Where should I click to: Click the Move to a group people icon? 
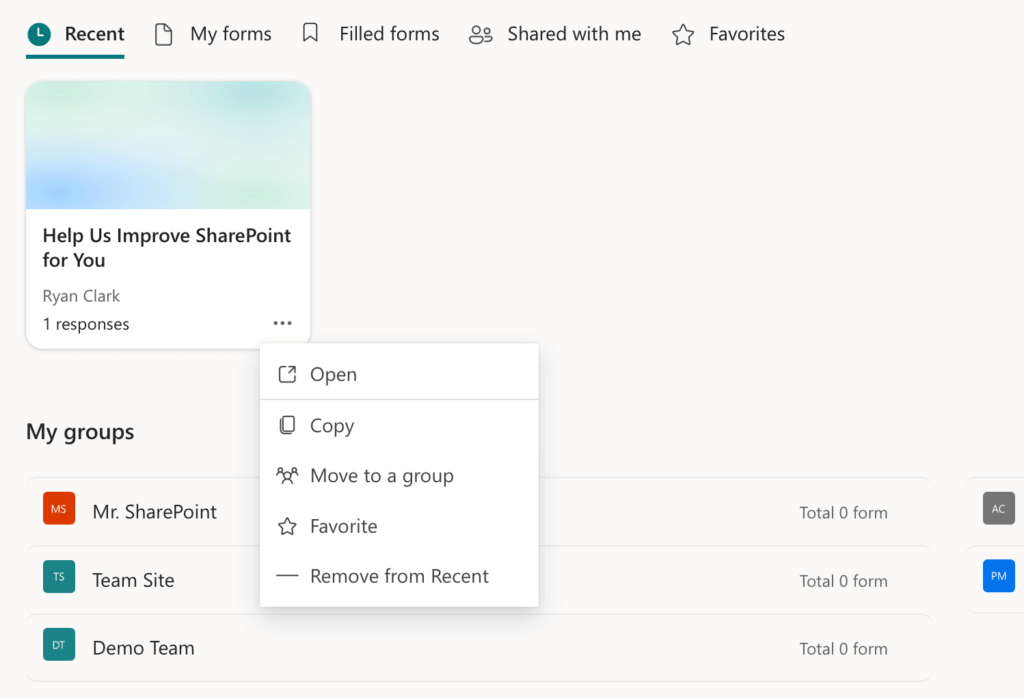(x=287, y=476)
